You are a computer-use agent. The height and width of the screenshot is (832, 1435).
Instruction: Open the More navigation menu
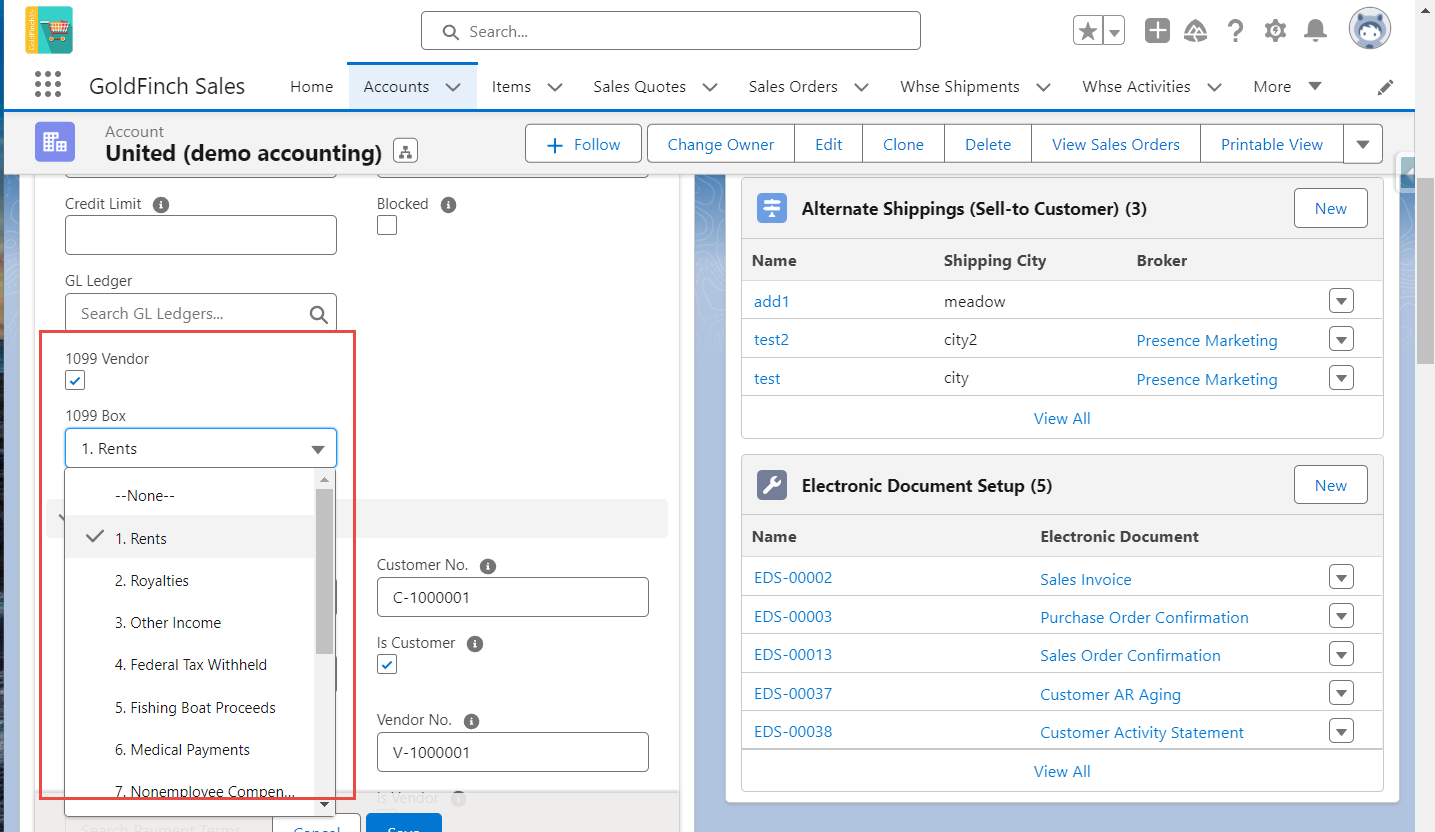coord(1288,87)
